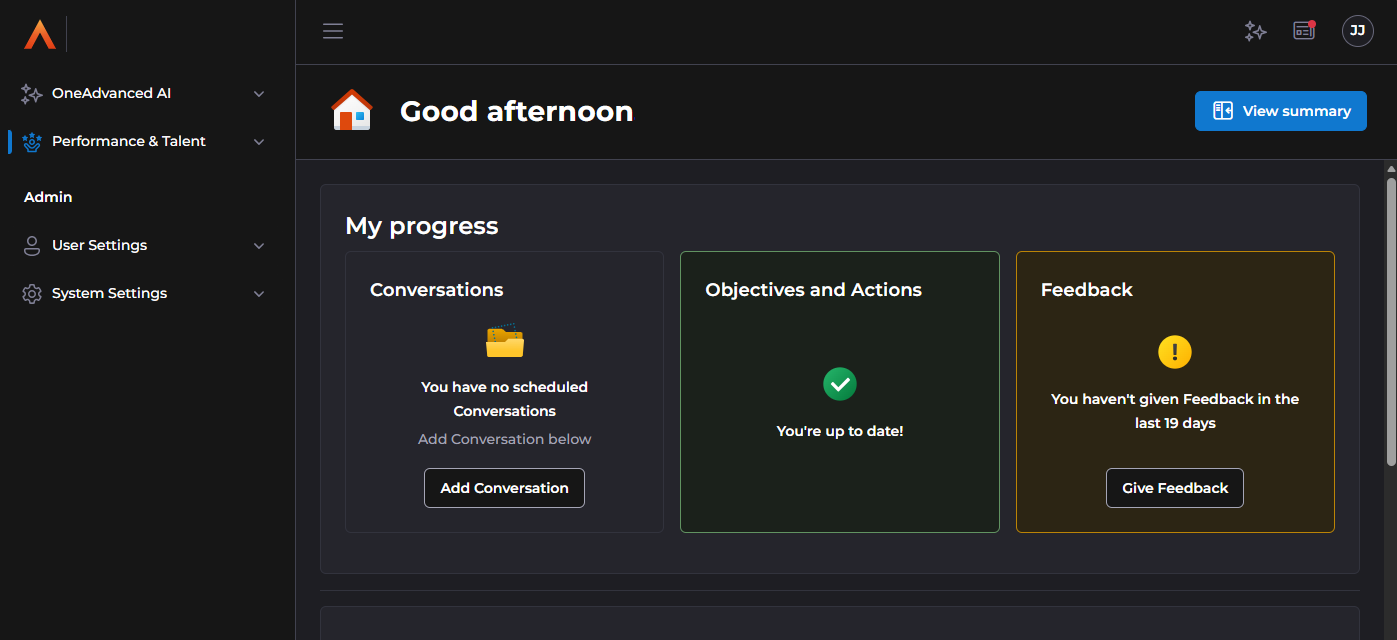Open System Settings menu item
The image size is (1397, 640).
(147, 293)
